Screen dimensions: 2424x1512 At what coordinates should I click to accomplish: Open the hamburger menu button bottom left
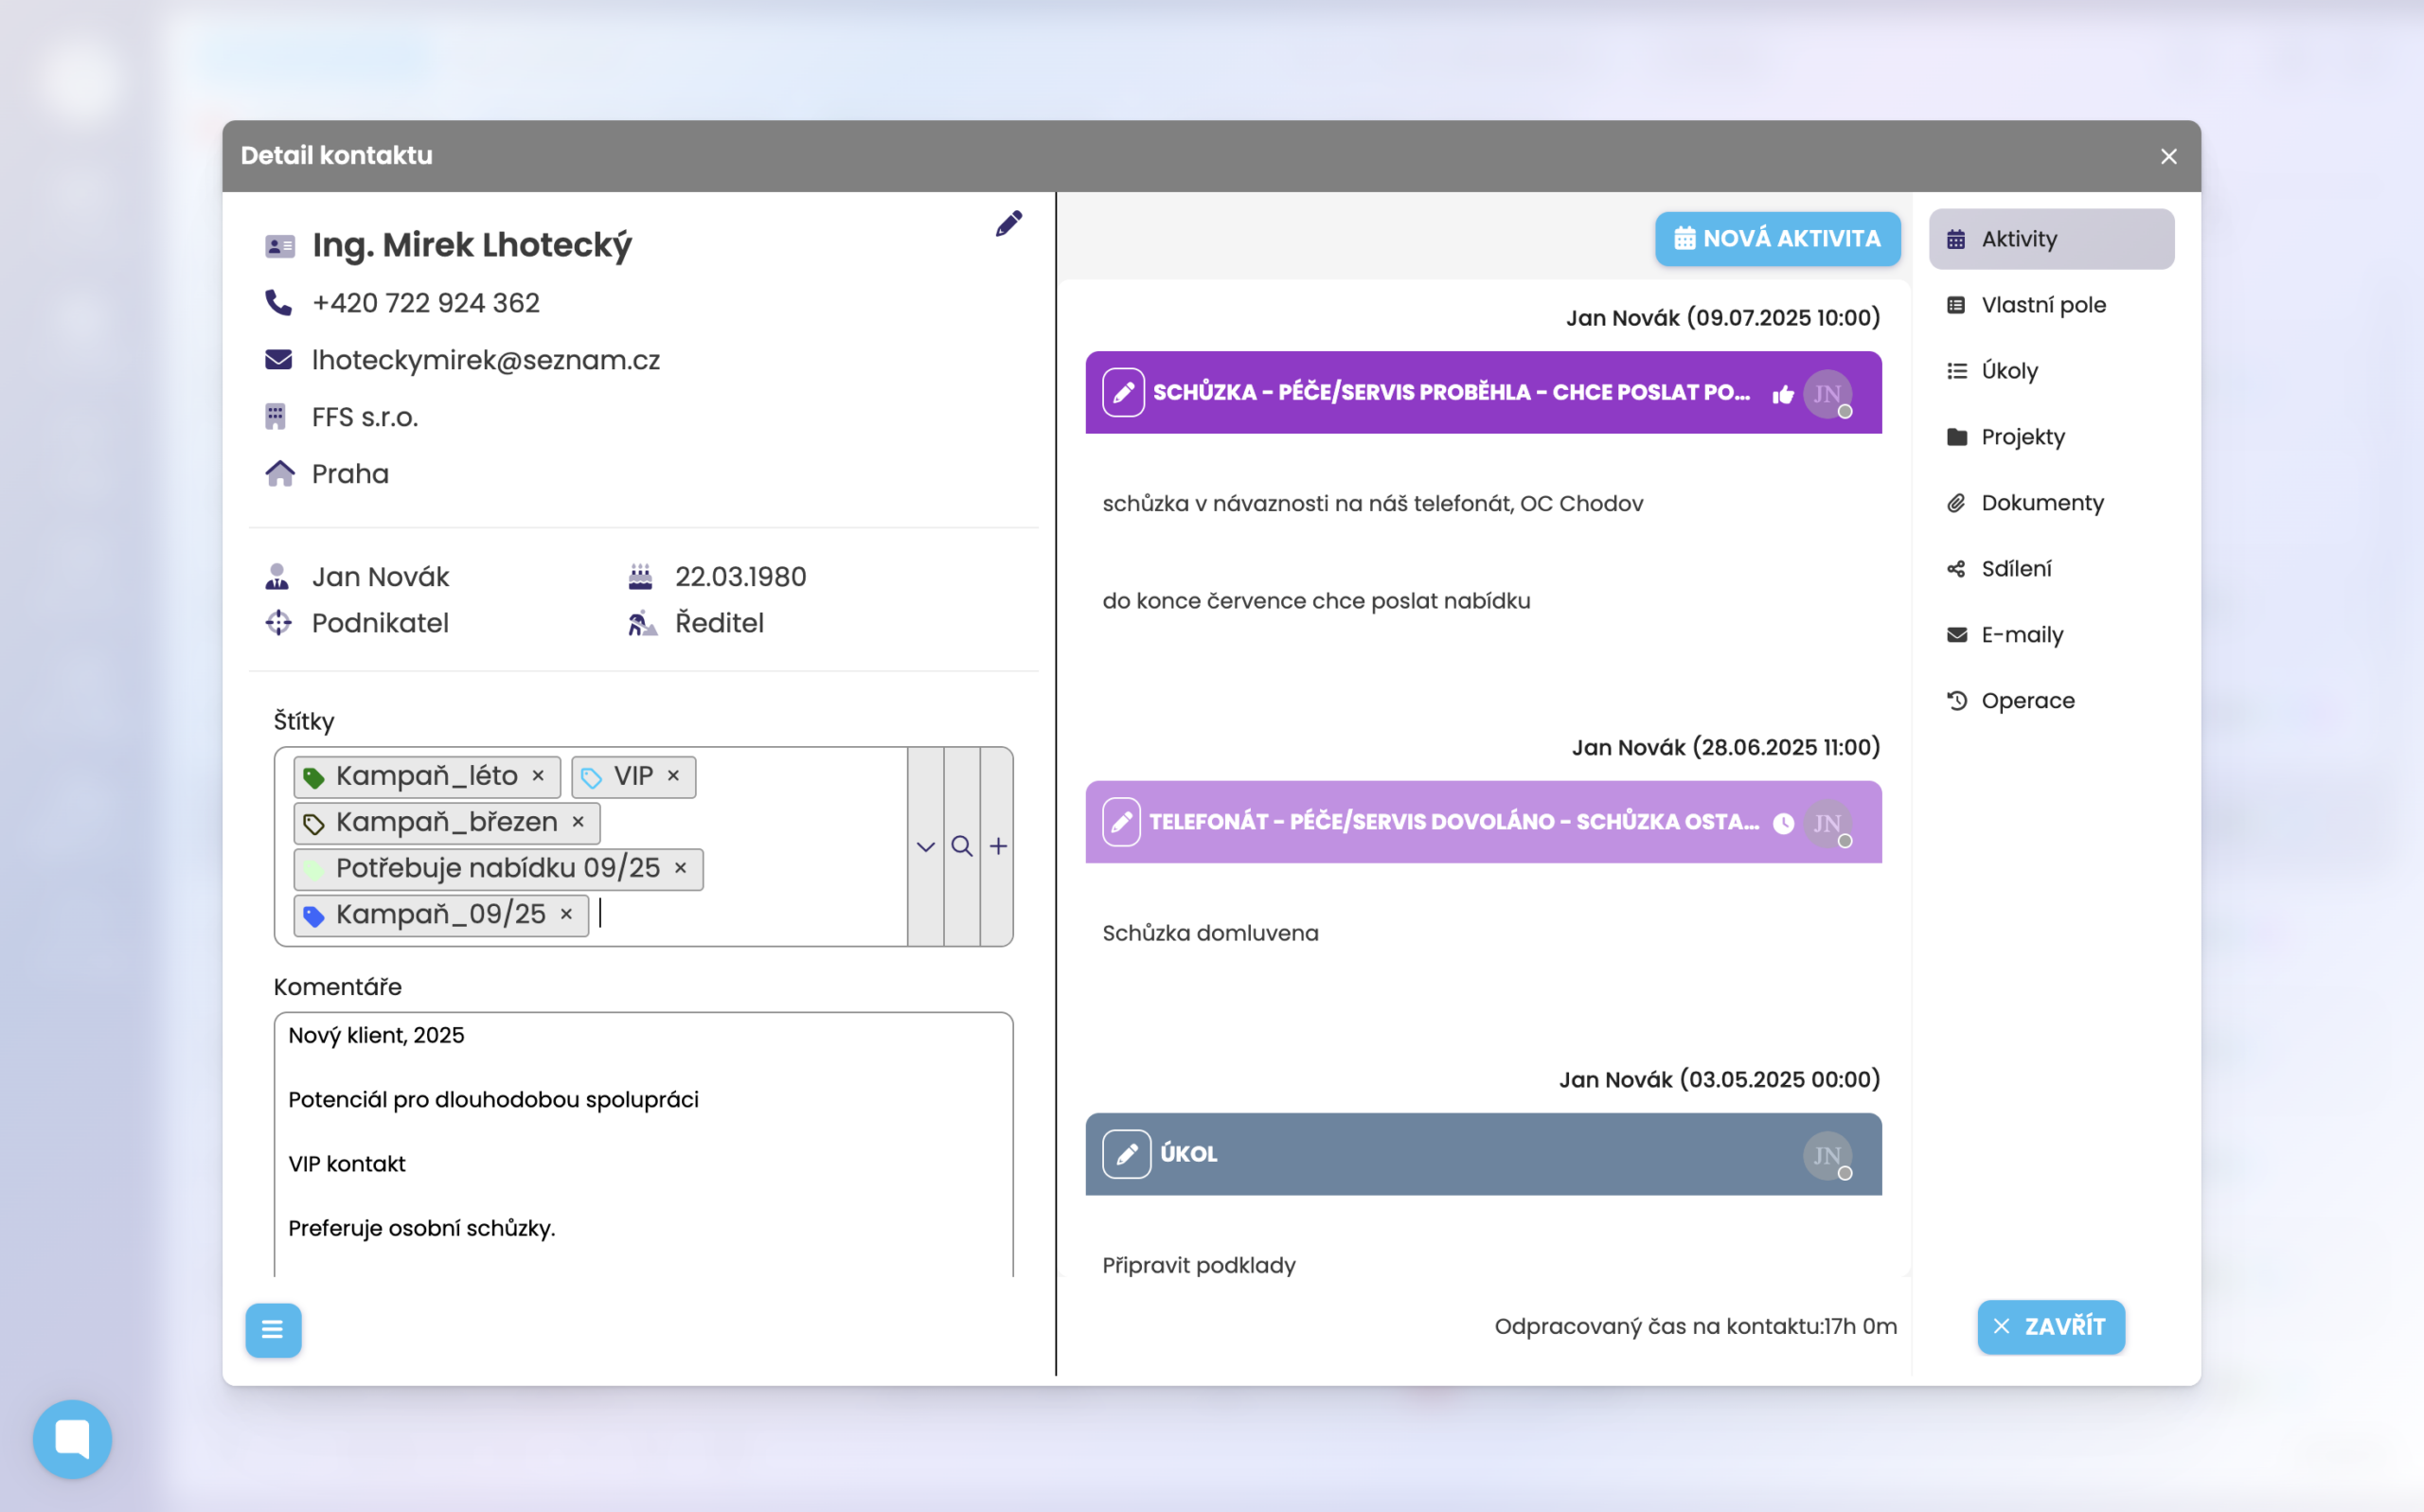(273, 1329)
